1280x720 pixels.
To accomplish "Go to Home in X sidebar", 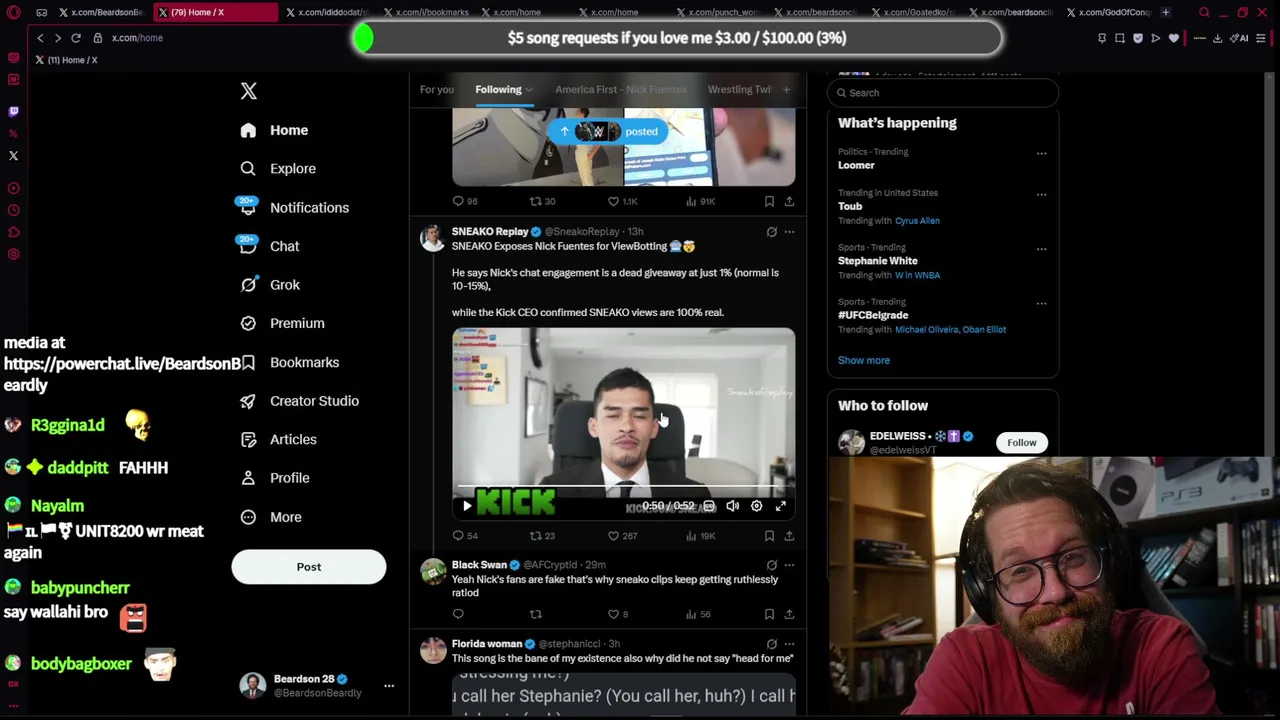I will tap(274, 130).
